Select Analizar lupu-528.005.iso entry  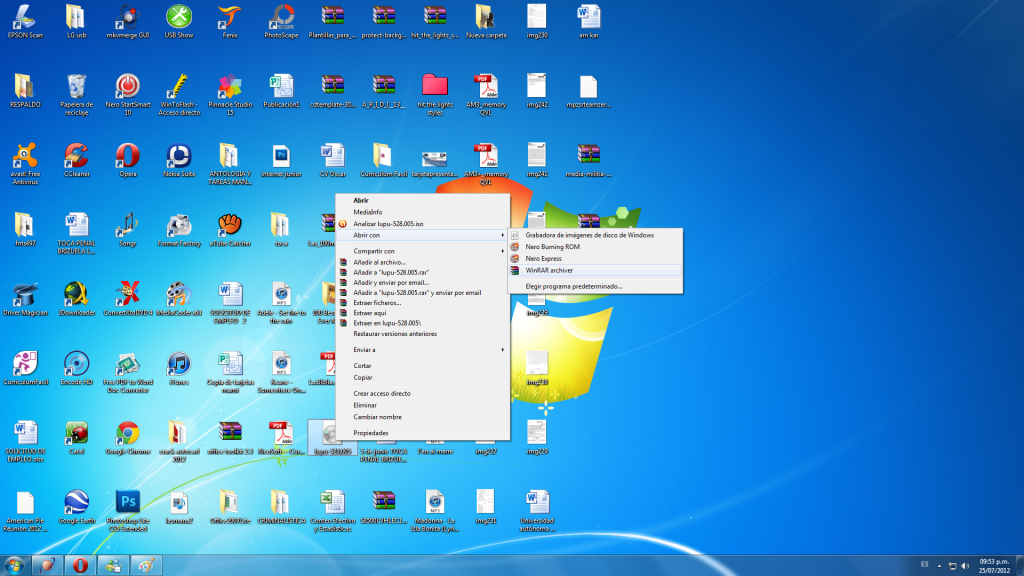(x=423, y=223)
